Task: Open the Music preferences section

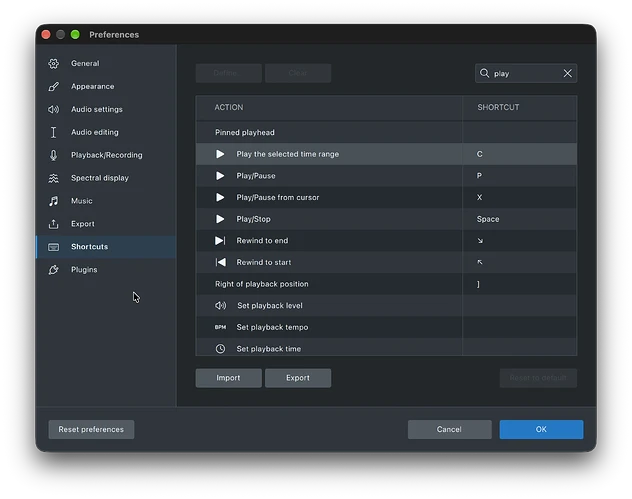Action: [106, 201]
